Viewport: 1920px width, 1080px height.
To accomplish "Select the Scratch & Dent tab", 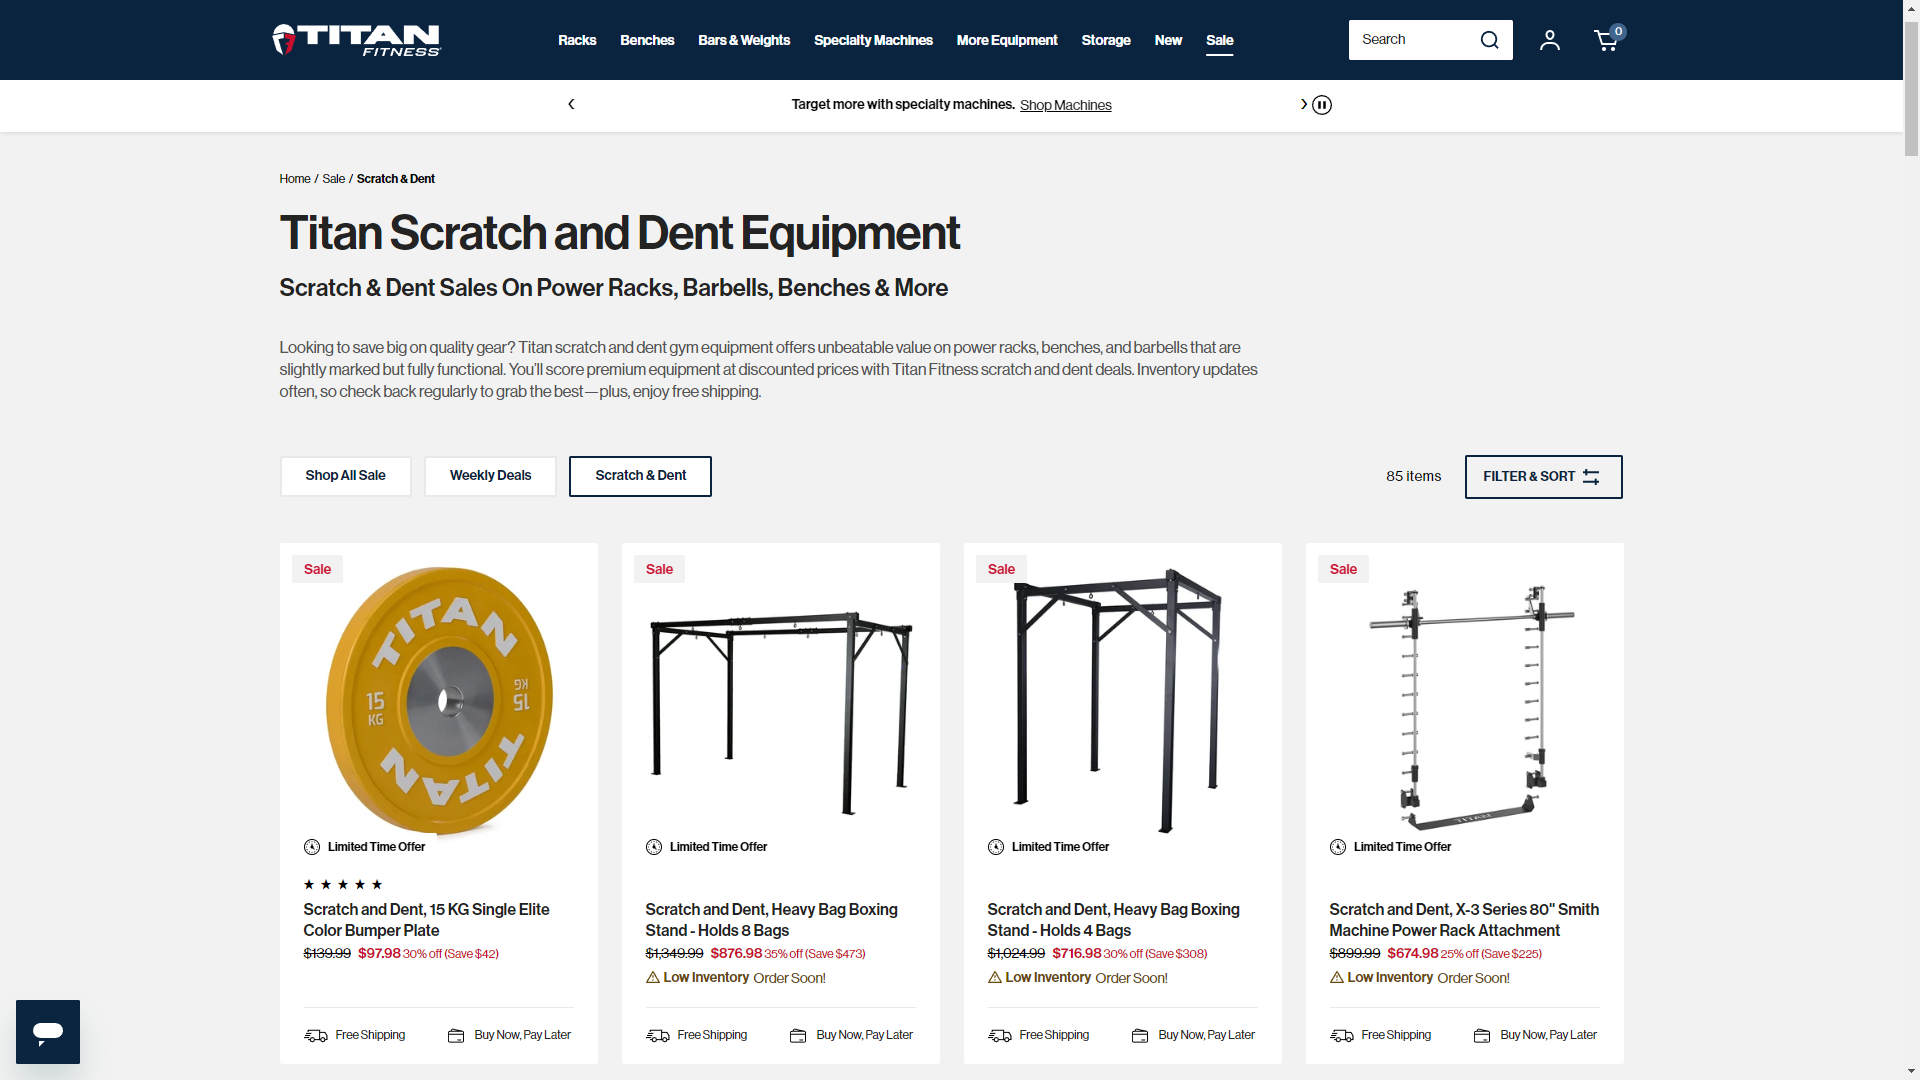I will click(x=640, y=476).
